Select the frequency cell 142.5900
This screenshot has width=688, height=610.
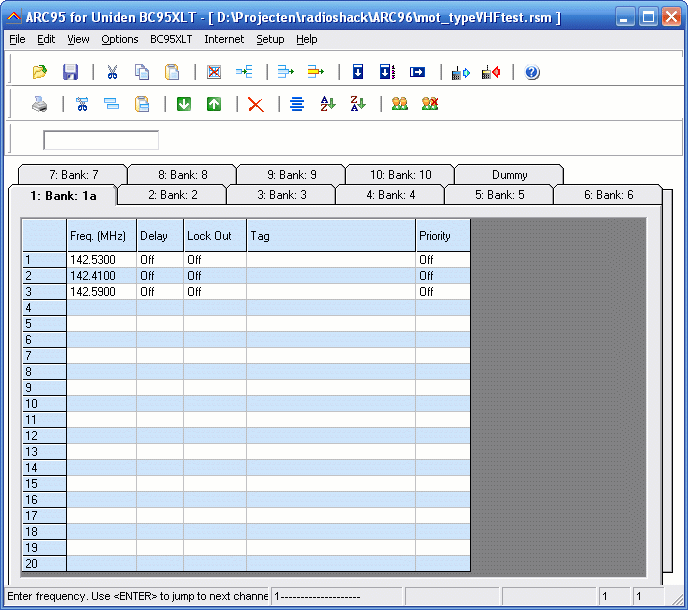point(101,292)
